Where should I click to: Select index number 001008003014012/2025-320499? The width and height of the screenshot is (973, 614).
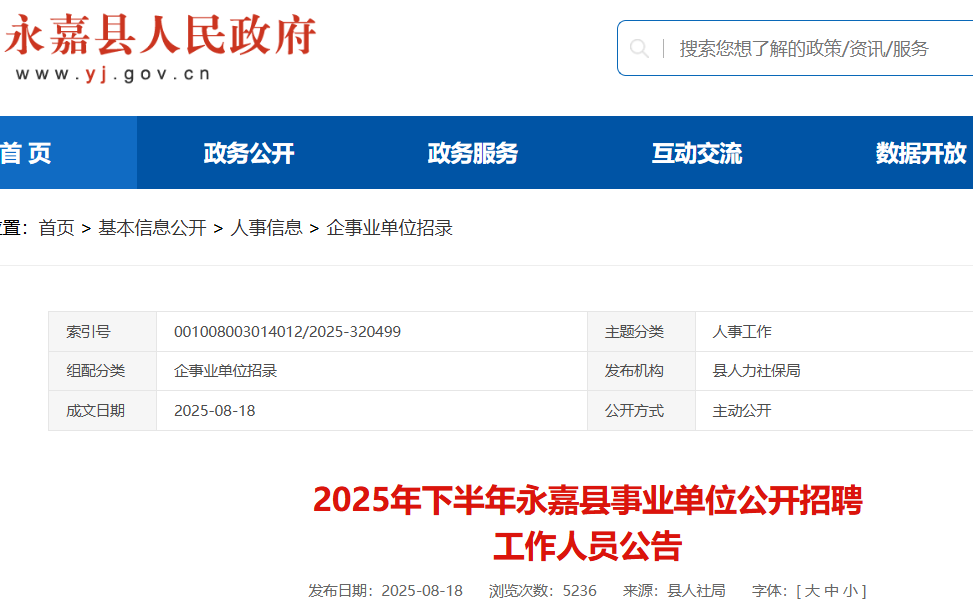[x=287, y=332]
